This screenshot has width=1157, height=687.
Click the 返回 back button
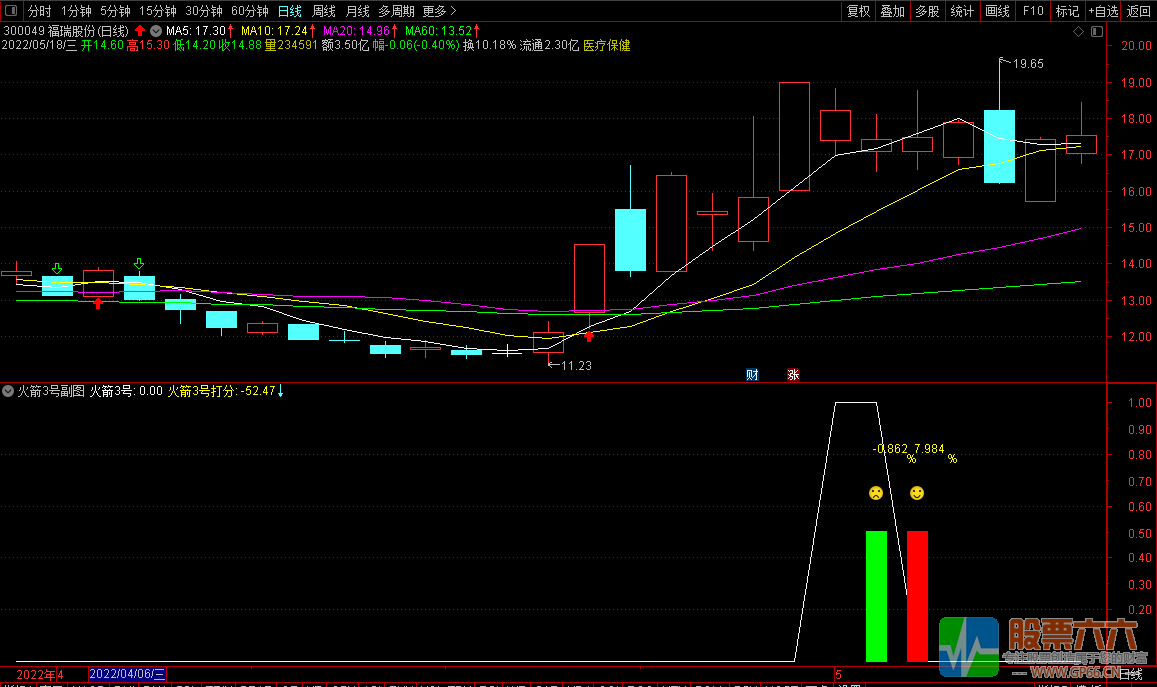coord(1139,11)
